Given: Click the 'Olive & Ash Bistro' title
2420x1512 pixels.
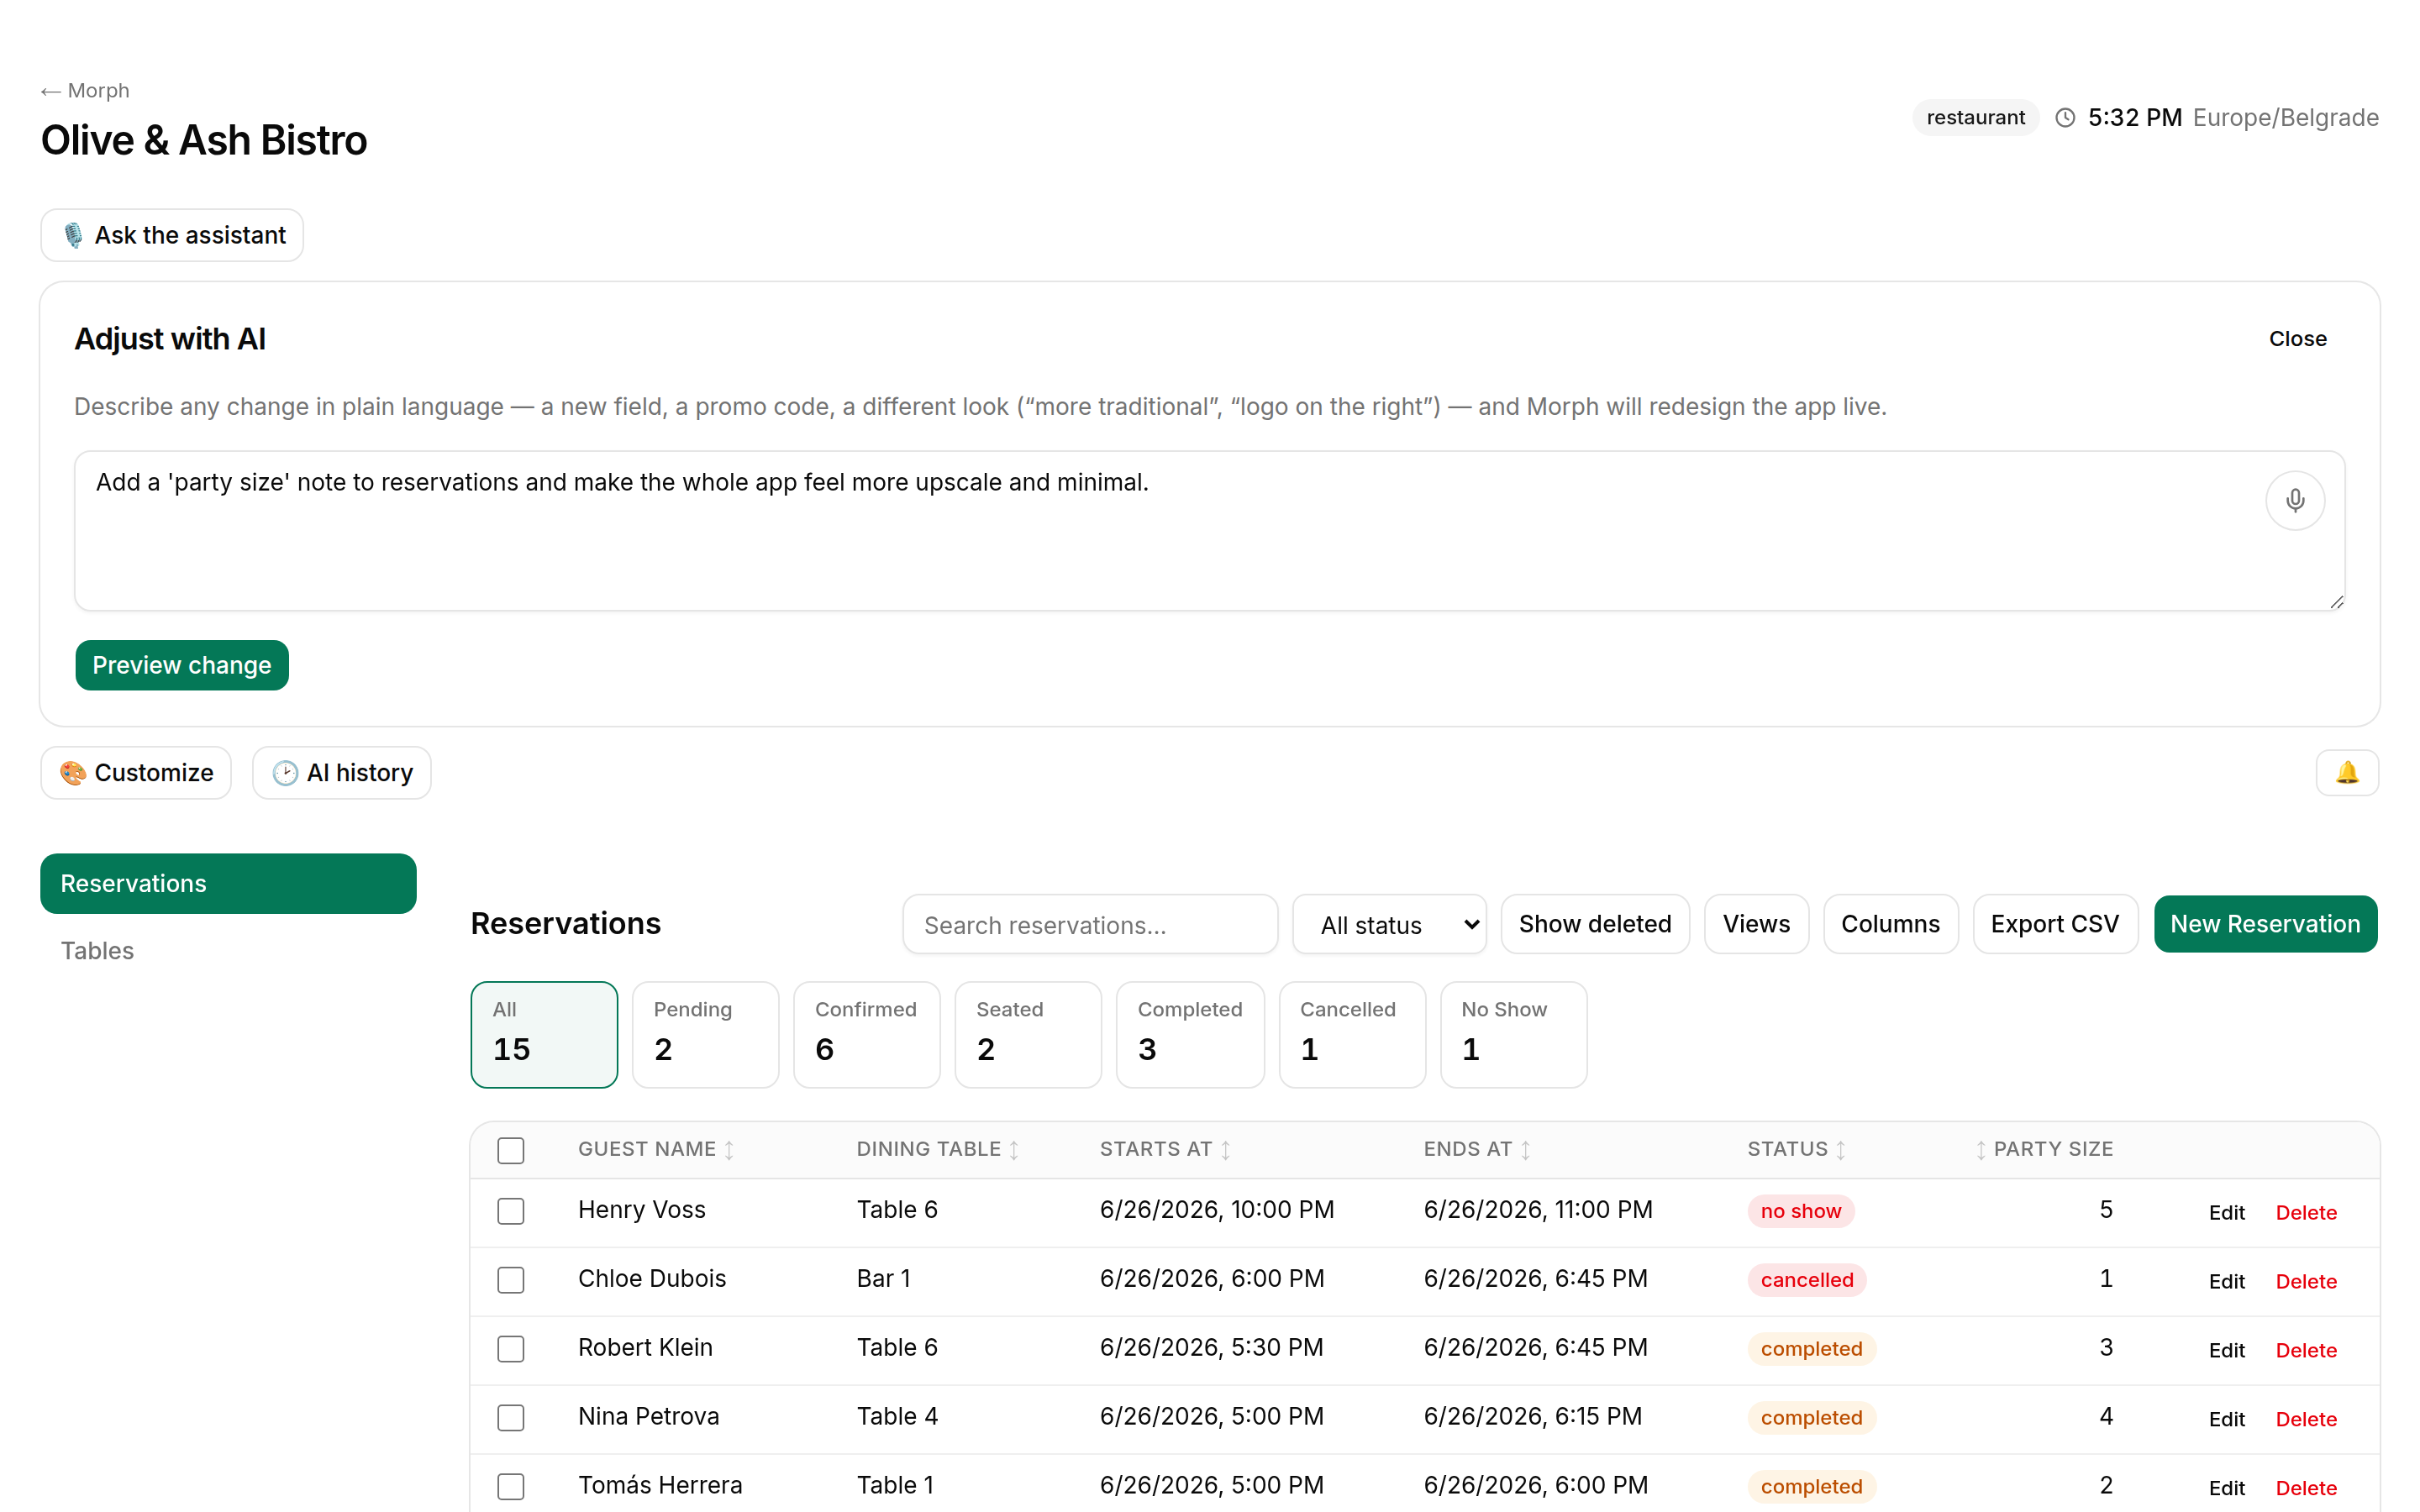Looking at the screenshot, I should (x=204, y=141).
